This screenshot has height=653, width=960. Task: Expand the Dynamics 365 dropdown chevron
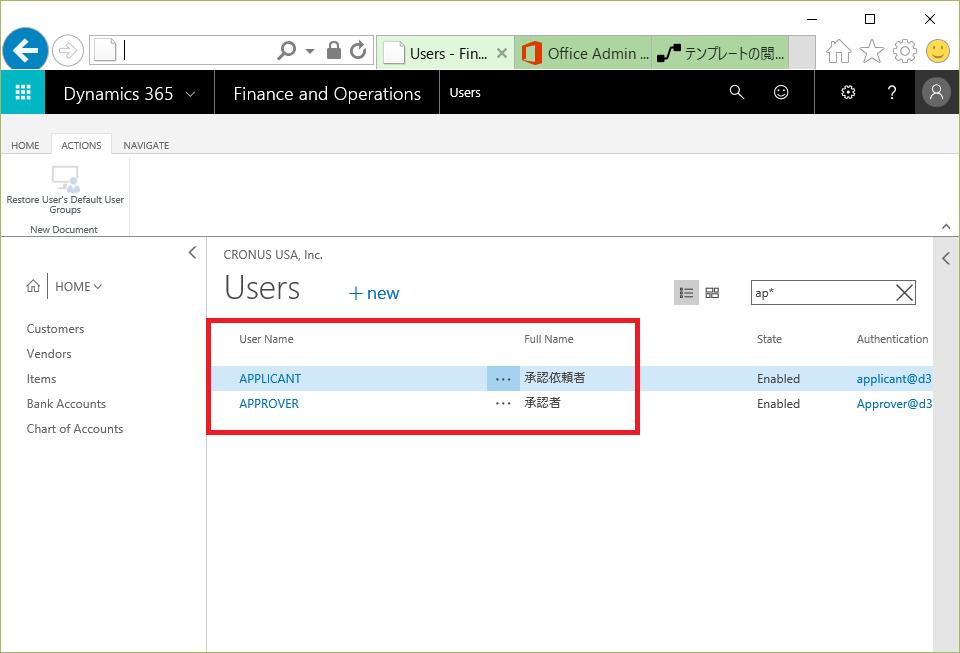point(190,94)
